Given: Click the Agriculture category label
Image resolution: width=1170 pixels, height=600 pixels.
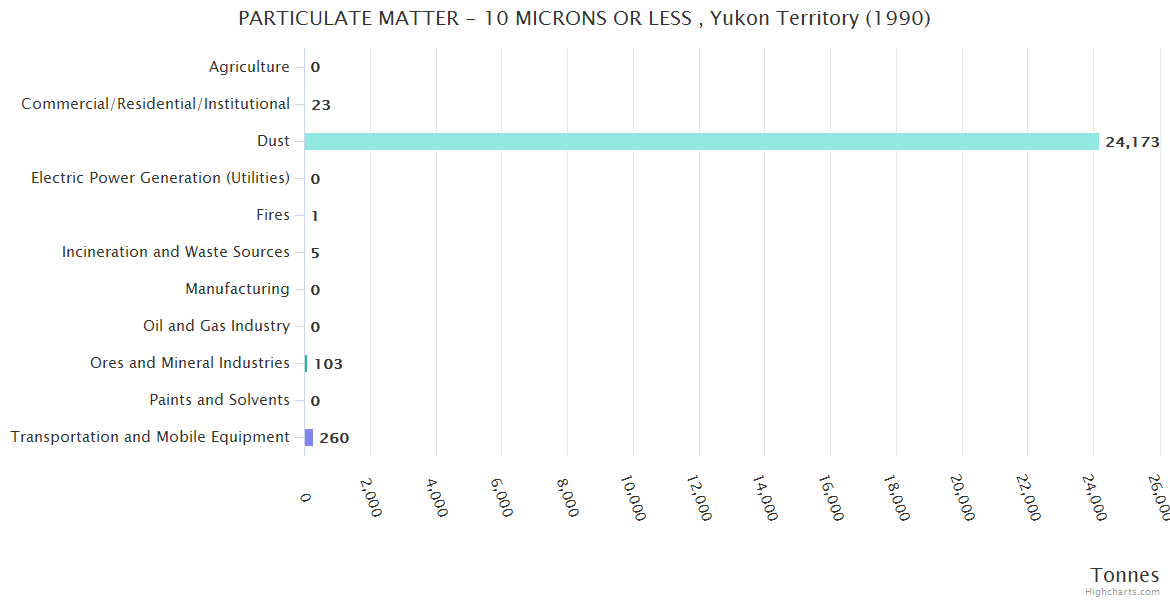Looking at the screenshot, I should coord(249,67).
